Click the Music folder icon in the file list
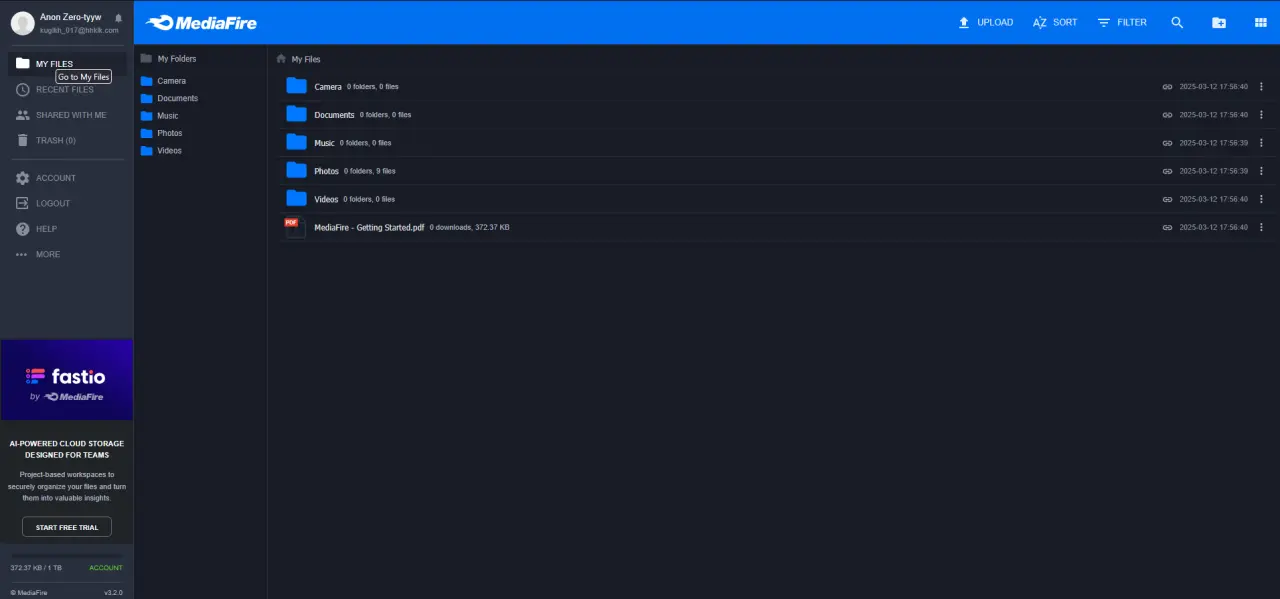Viewport: 1280px width, 599px height. [x=296, y=142]
